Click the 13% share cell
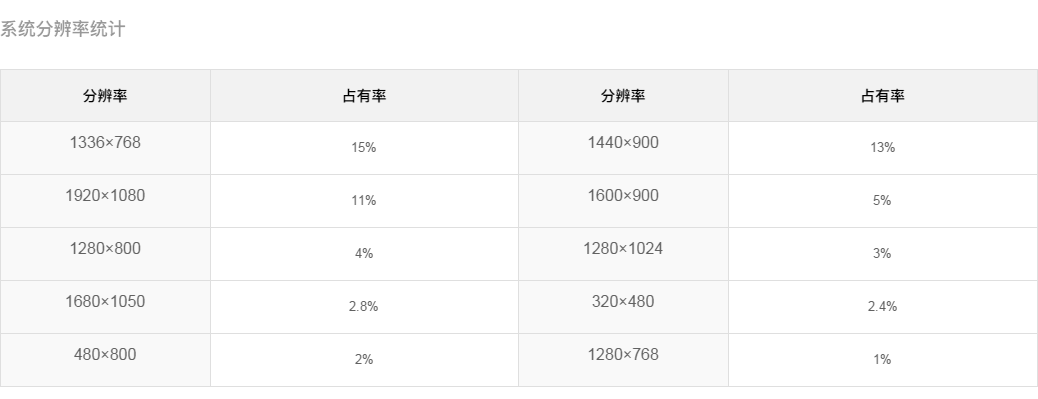1038x399 pixels. (x=882, y=148)
